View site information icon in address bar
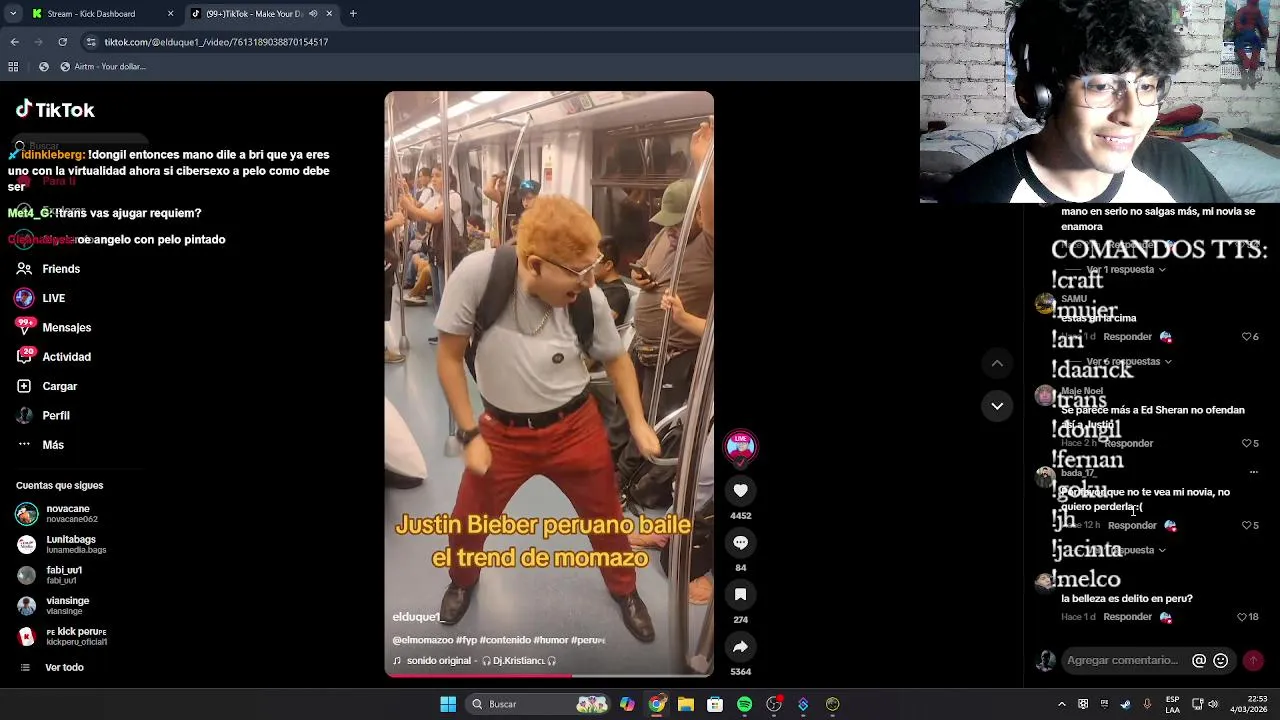 (x=91, y=42)
